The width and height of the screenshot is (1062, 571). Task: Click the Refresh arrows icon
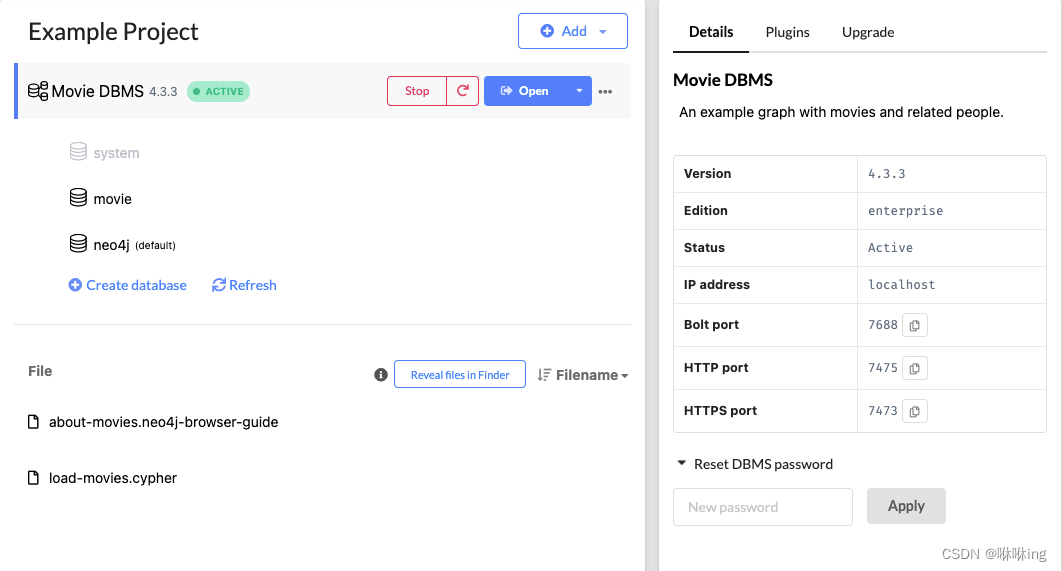click(x=219, y=285)
